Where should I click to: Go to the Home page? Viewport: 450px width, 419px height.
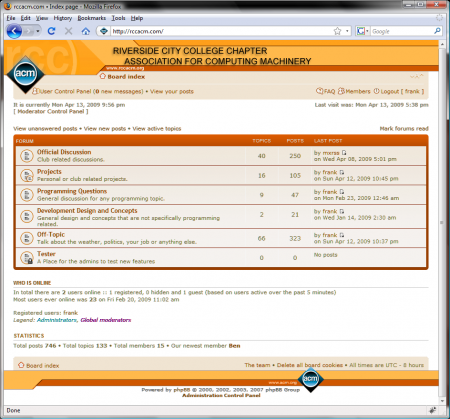click(x=86, y=31)
